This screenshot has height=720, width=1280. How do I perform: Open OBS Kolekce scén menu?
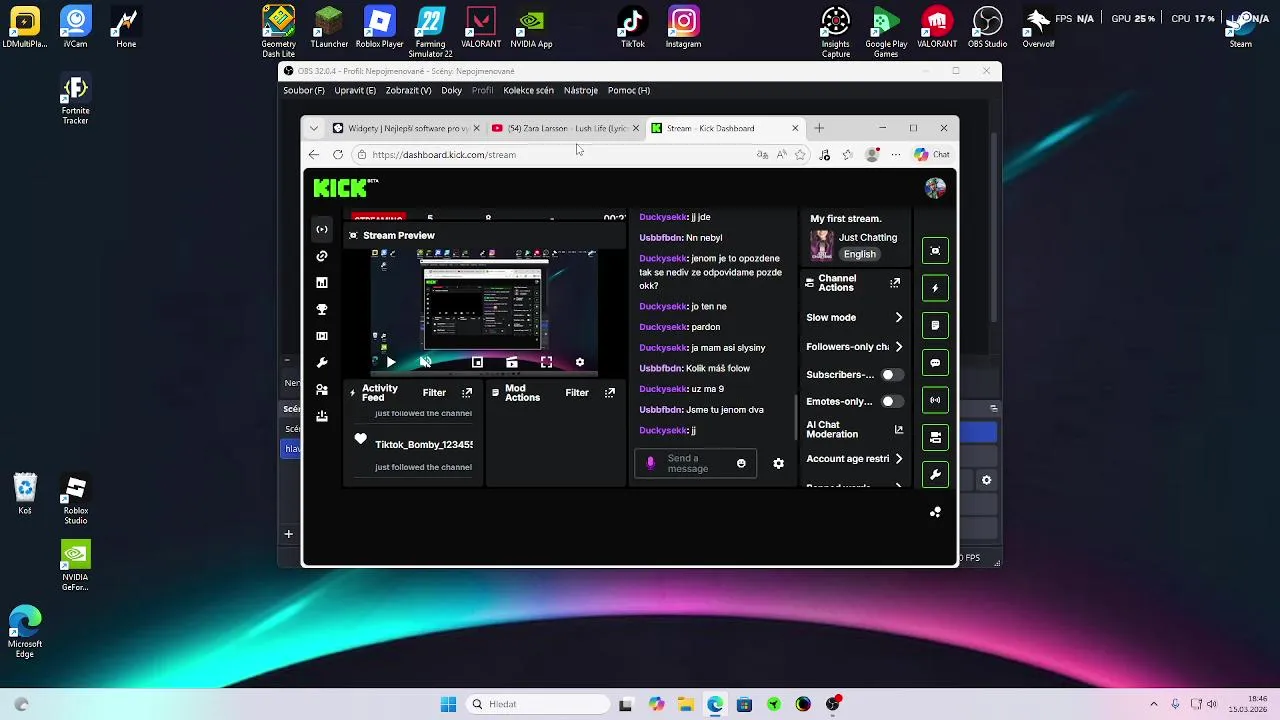(x=529, y=90)
